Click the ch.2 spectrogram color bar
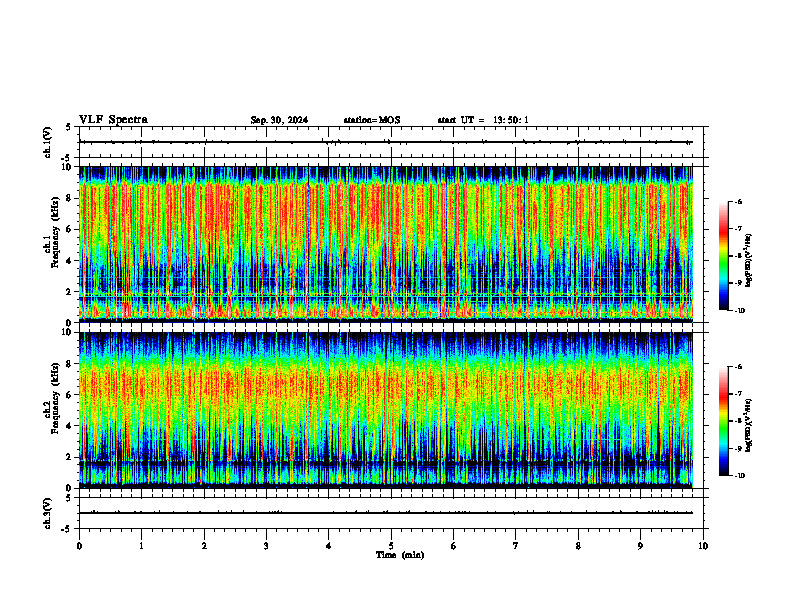This screenshot has height=612, width=792. (724, 421)
